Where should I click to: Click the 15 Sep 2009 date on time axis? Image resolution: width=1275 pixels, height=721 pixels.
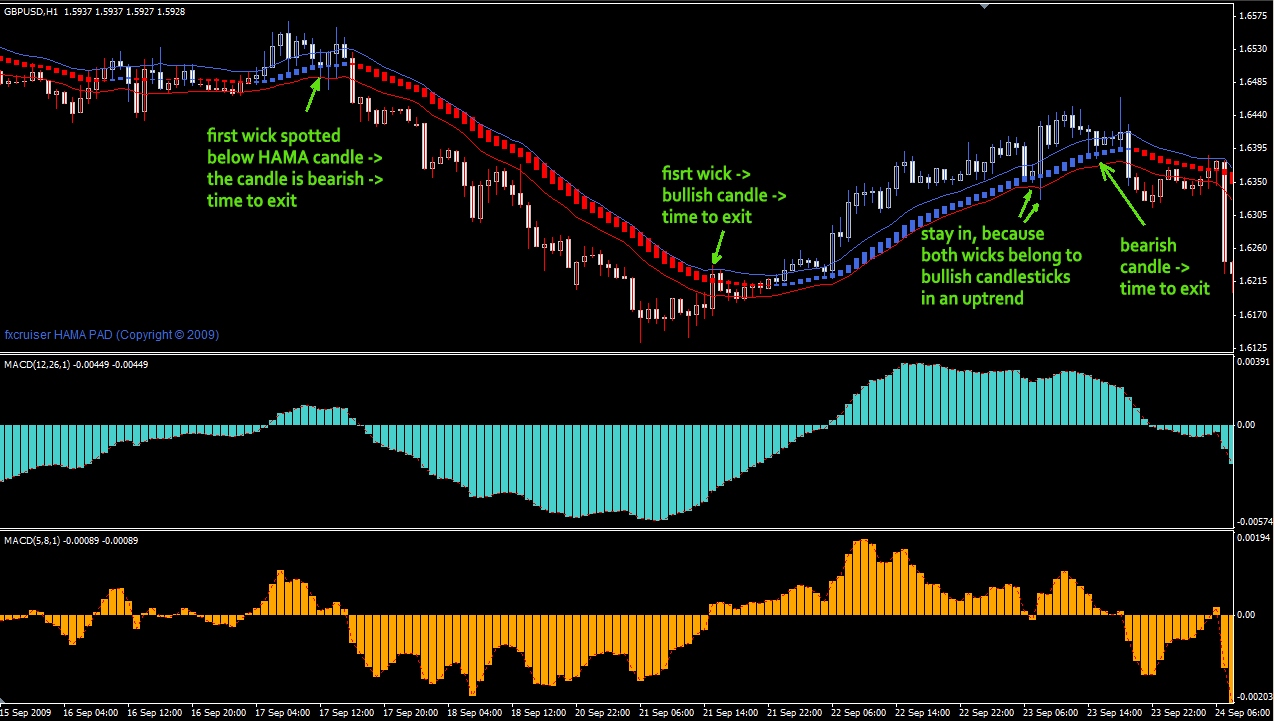click(x=28, y=713)
